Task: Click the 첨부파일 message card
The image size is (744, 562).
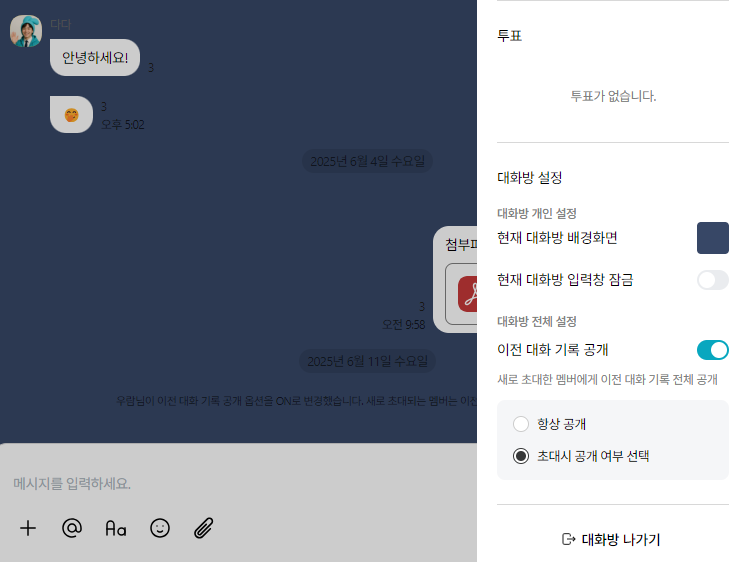Action: click(456, 280)
